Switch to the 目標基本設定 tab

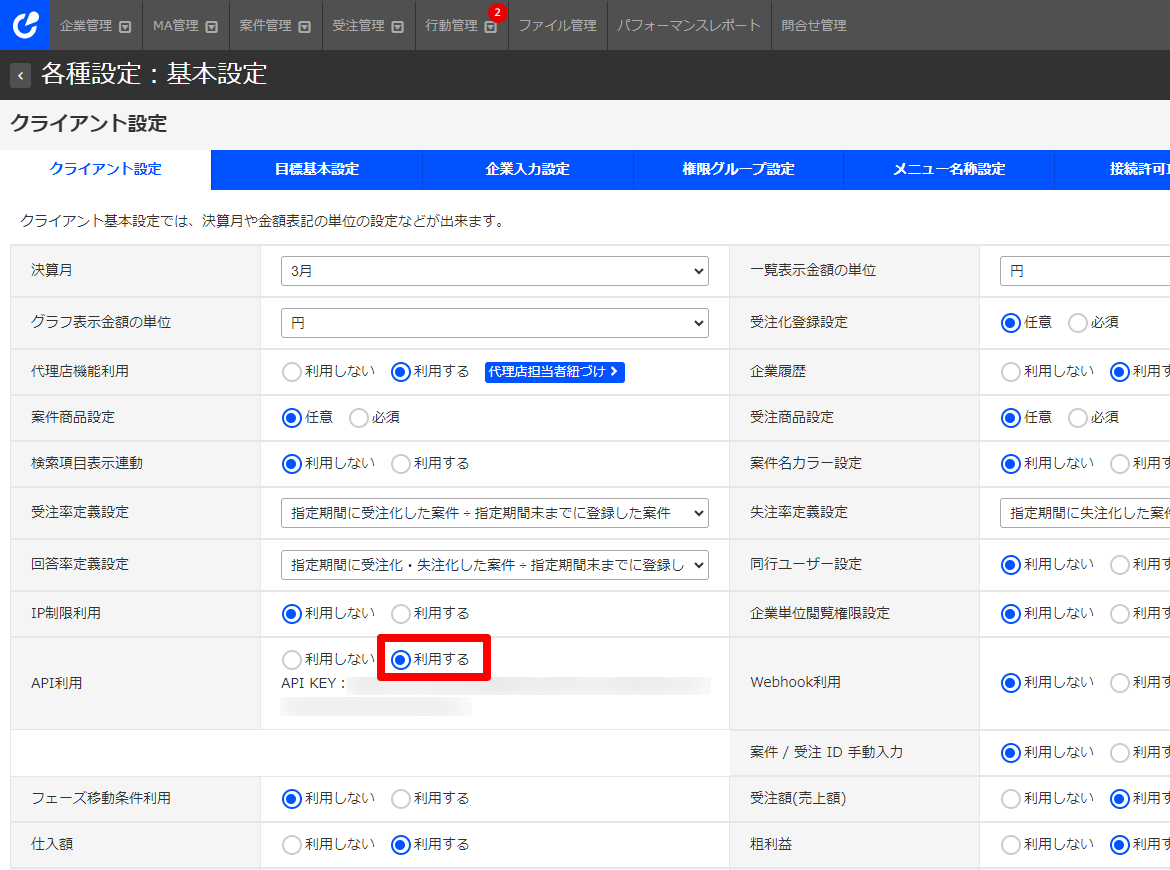(316, 170)
